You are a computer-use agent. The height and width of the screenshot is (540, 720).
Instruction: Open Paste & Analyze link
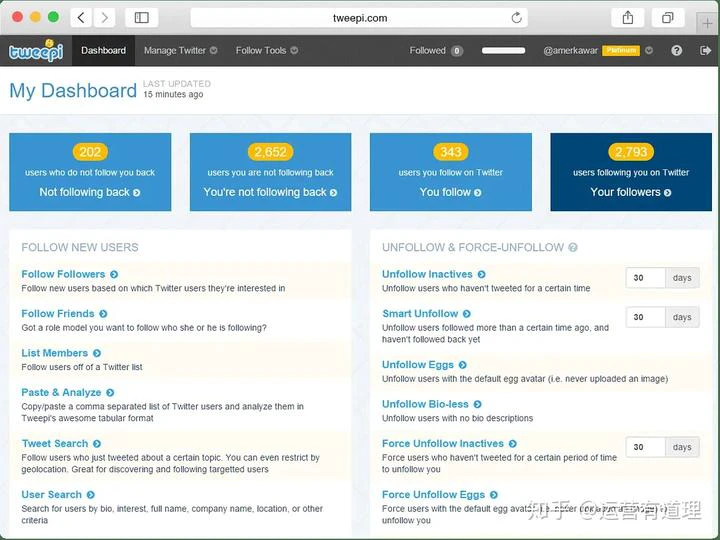[x=61, y=393]
